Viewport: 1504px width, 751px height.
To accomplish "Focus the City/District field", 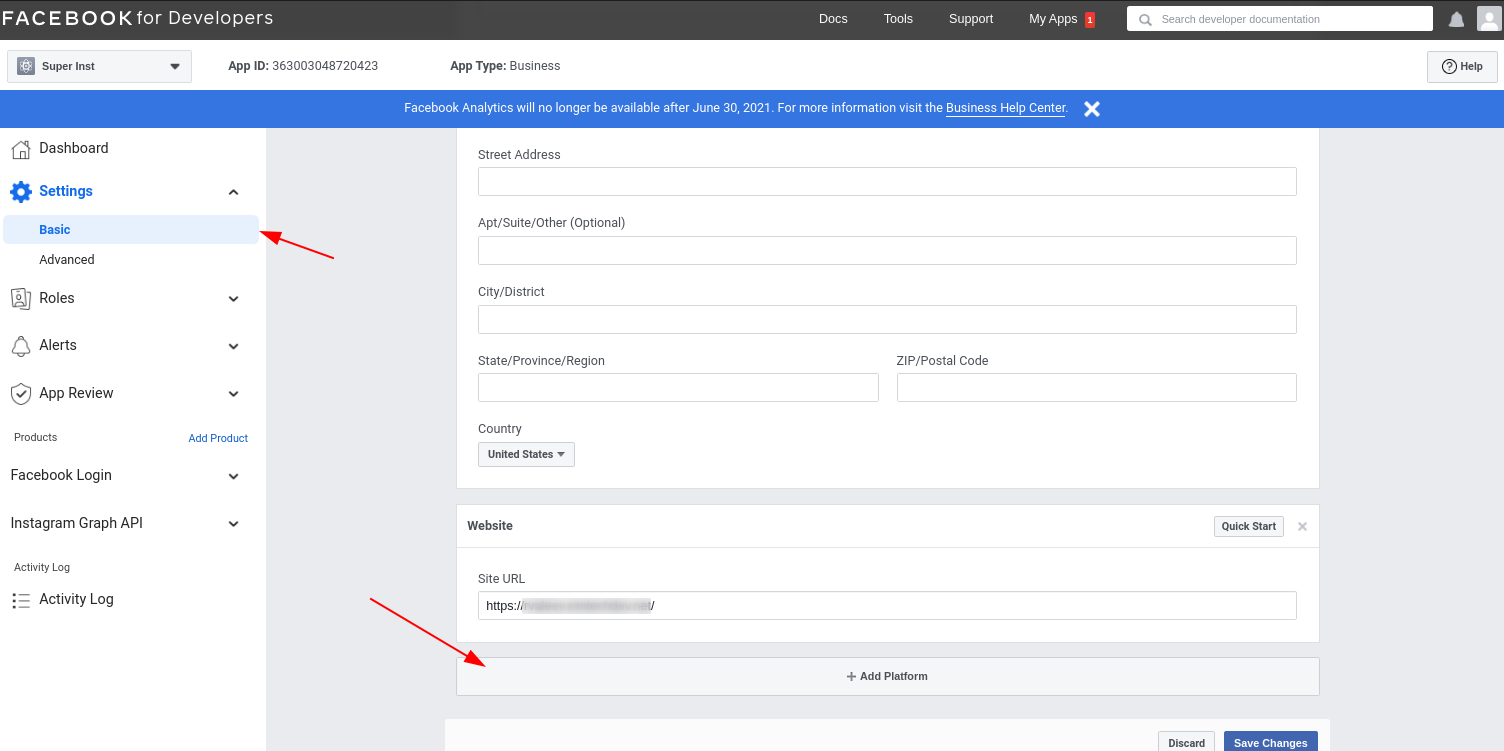I will coord(887,319).
